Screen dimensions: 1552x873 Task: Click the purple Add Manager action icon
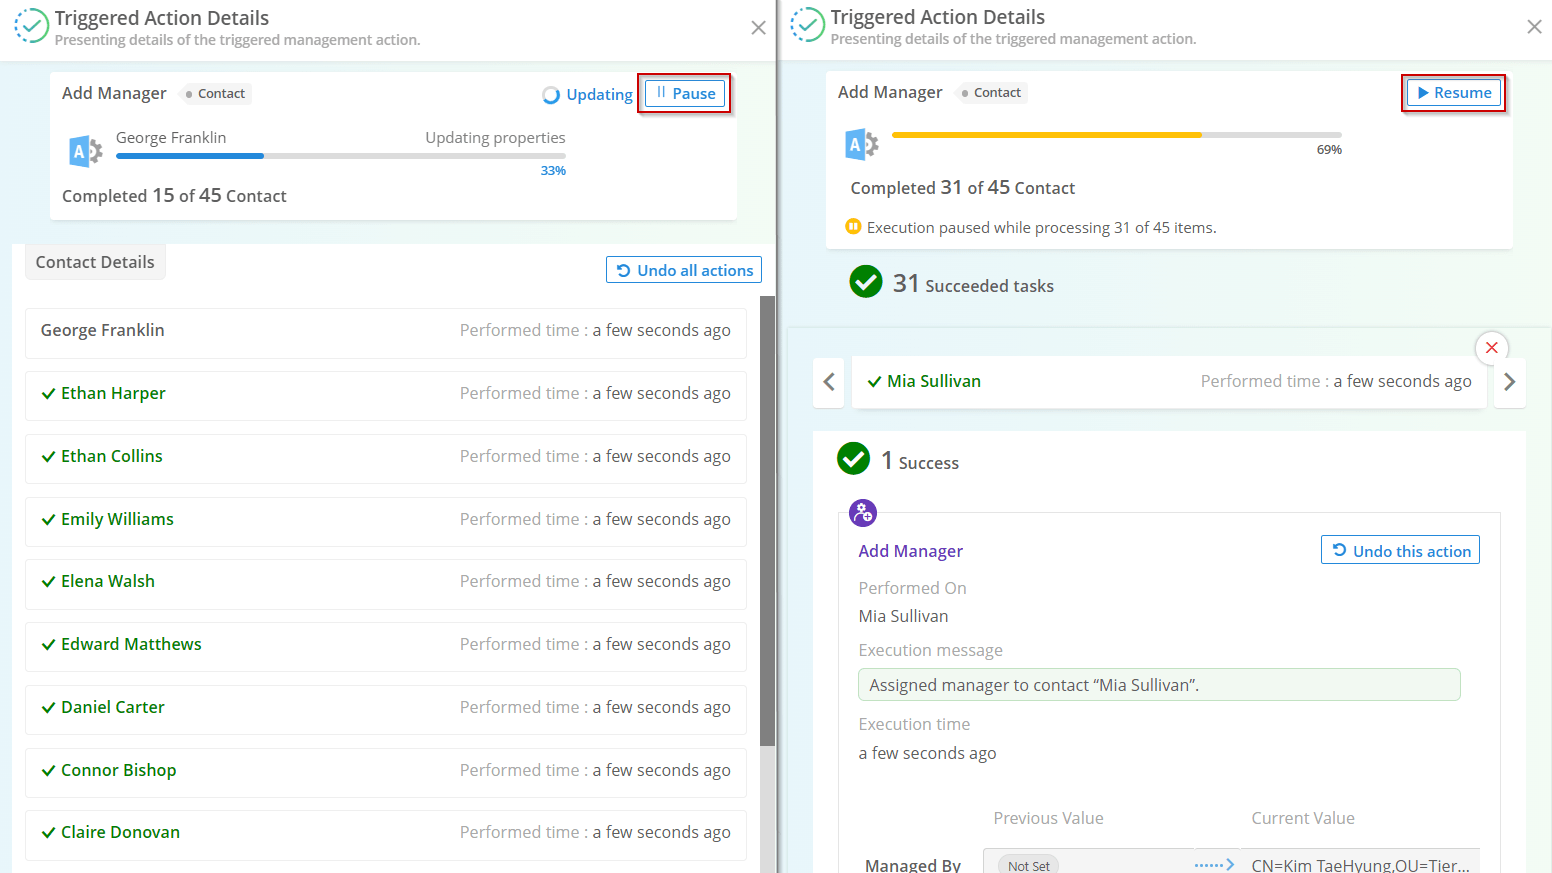(x=863, y=513)
